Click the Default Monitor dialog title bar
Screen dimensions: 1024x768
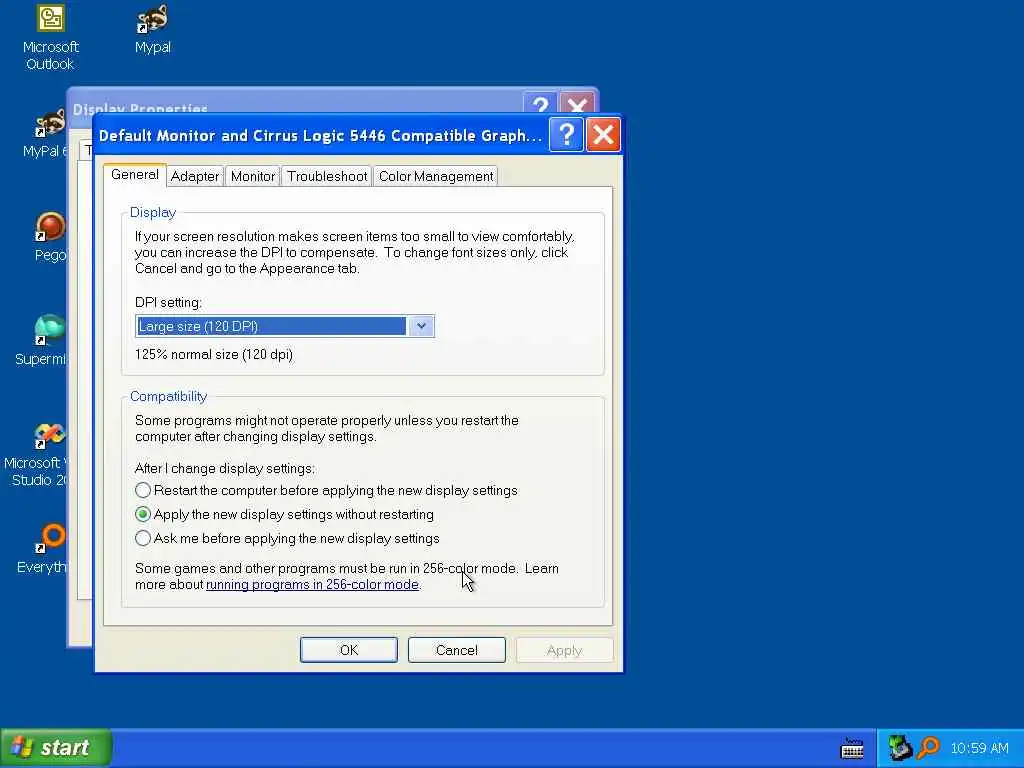pyautogui.click(x=321, y=135)
